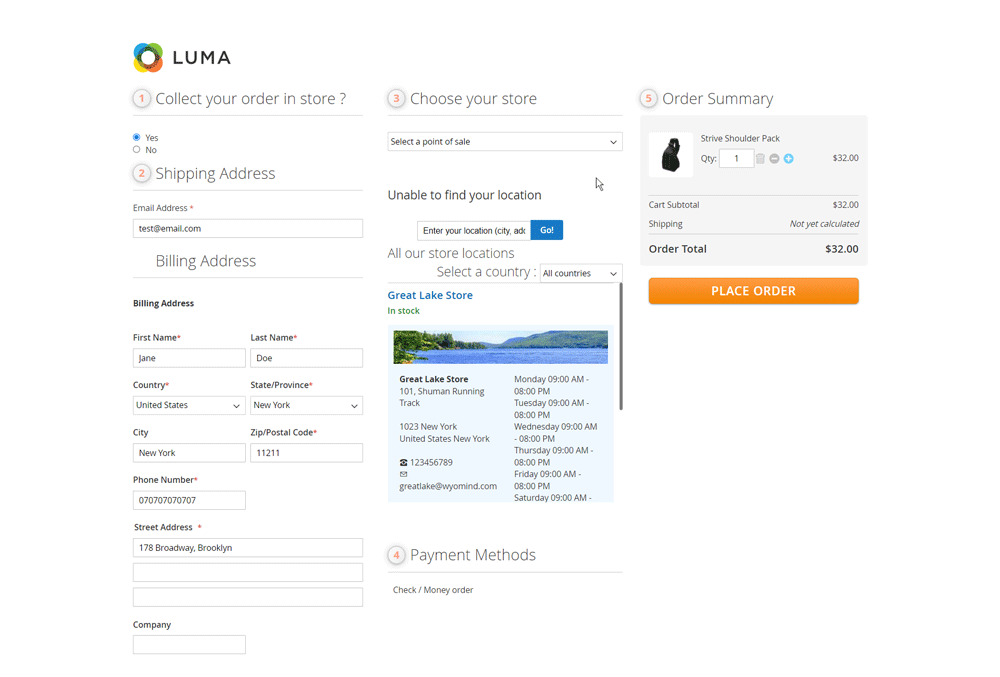Click the Great Lake Store banner image

click(x=500, y=347)
